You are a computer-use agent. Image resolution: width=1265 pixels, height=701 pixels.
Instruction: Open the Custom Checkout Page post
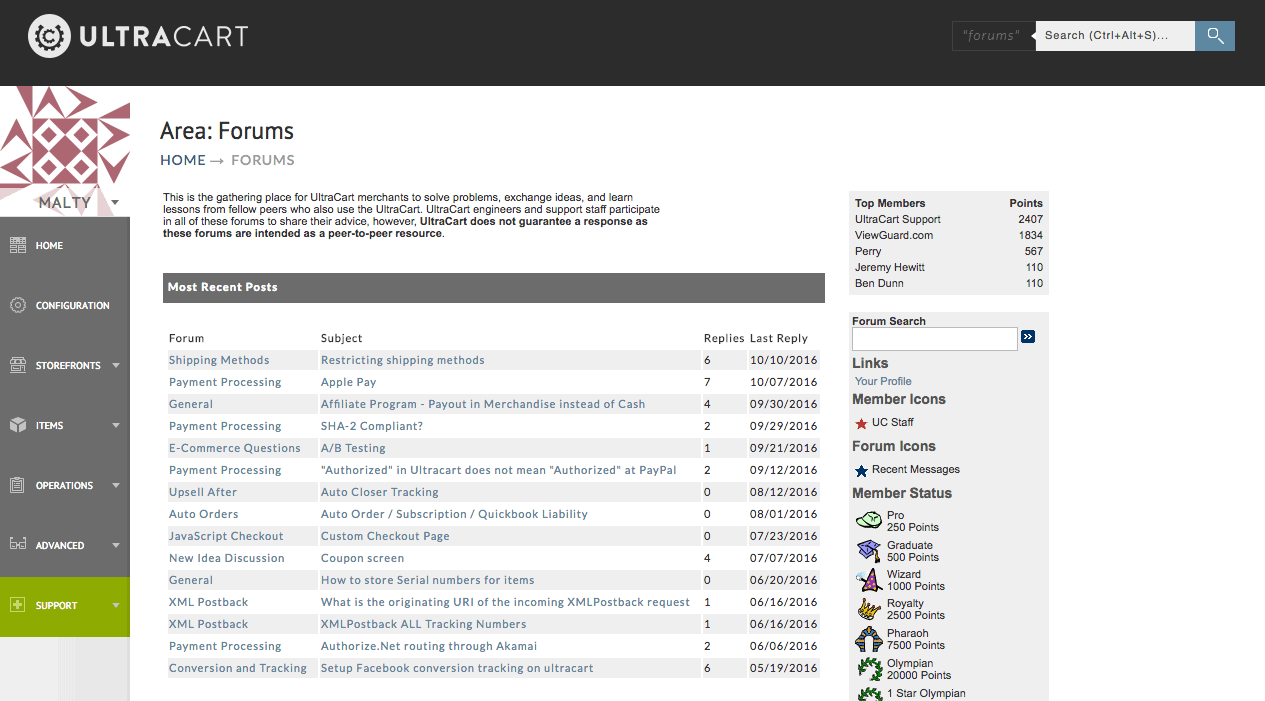385,536
